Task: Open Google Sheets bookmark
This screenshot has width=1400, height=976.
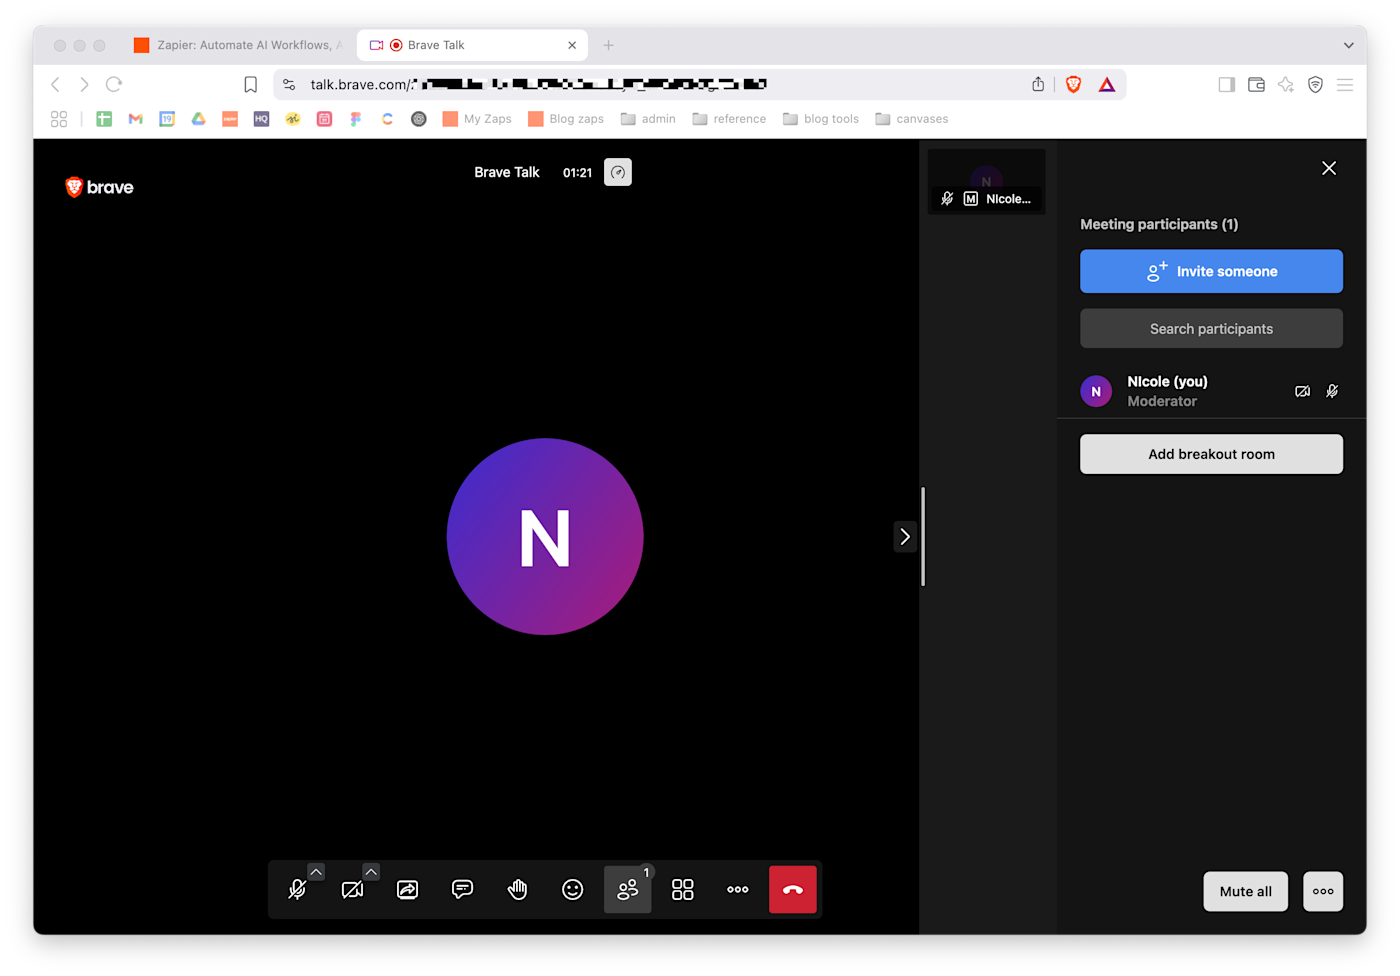Action: [104, 119]
